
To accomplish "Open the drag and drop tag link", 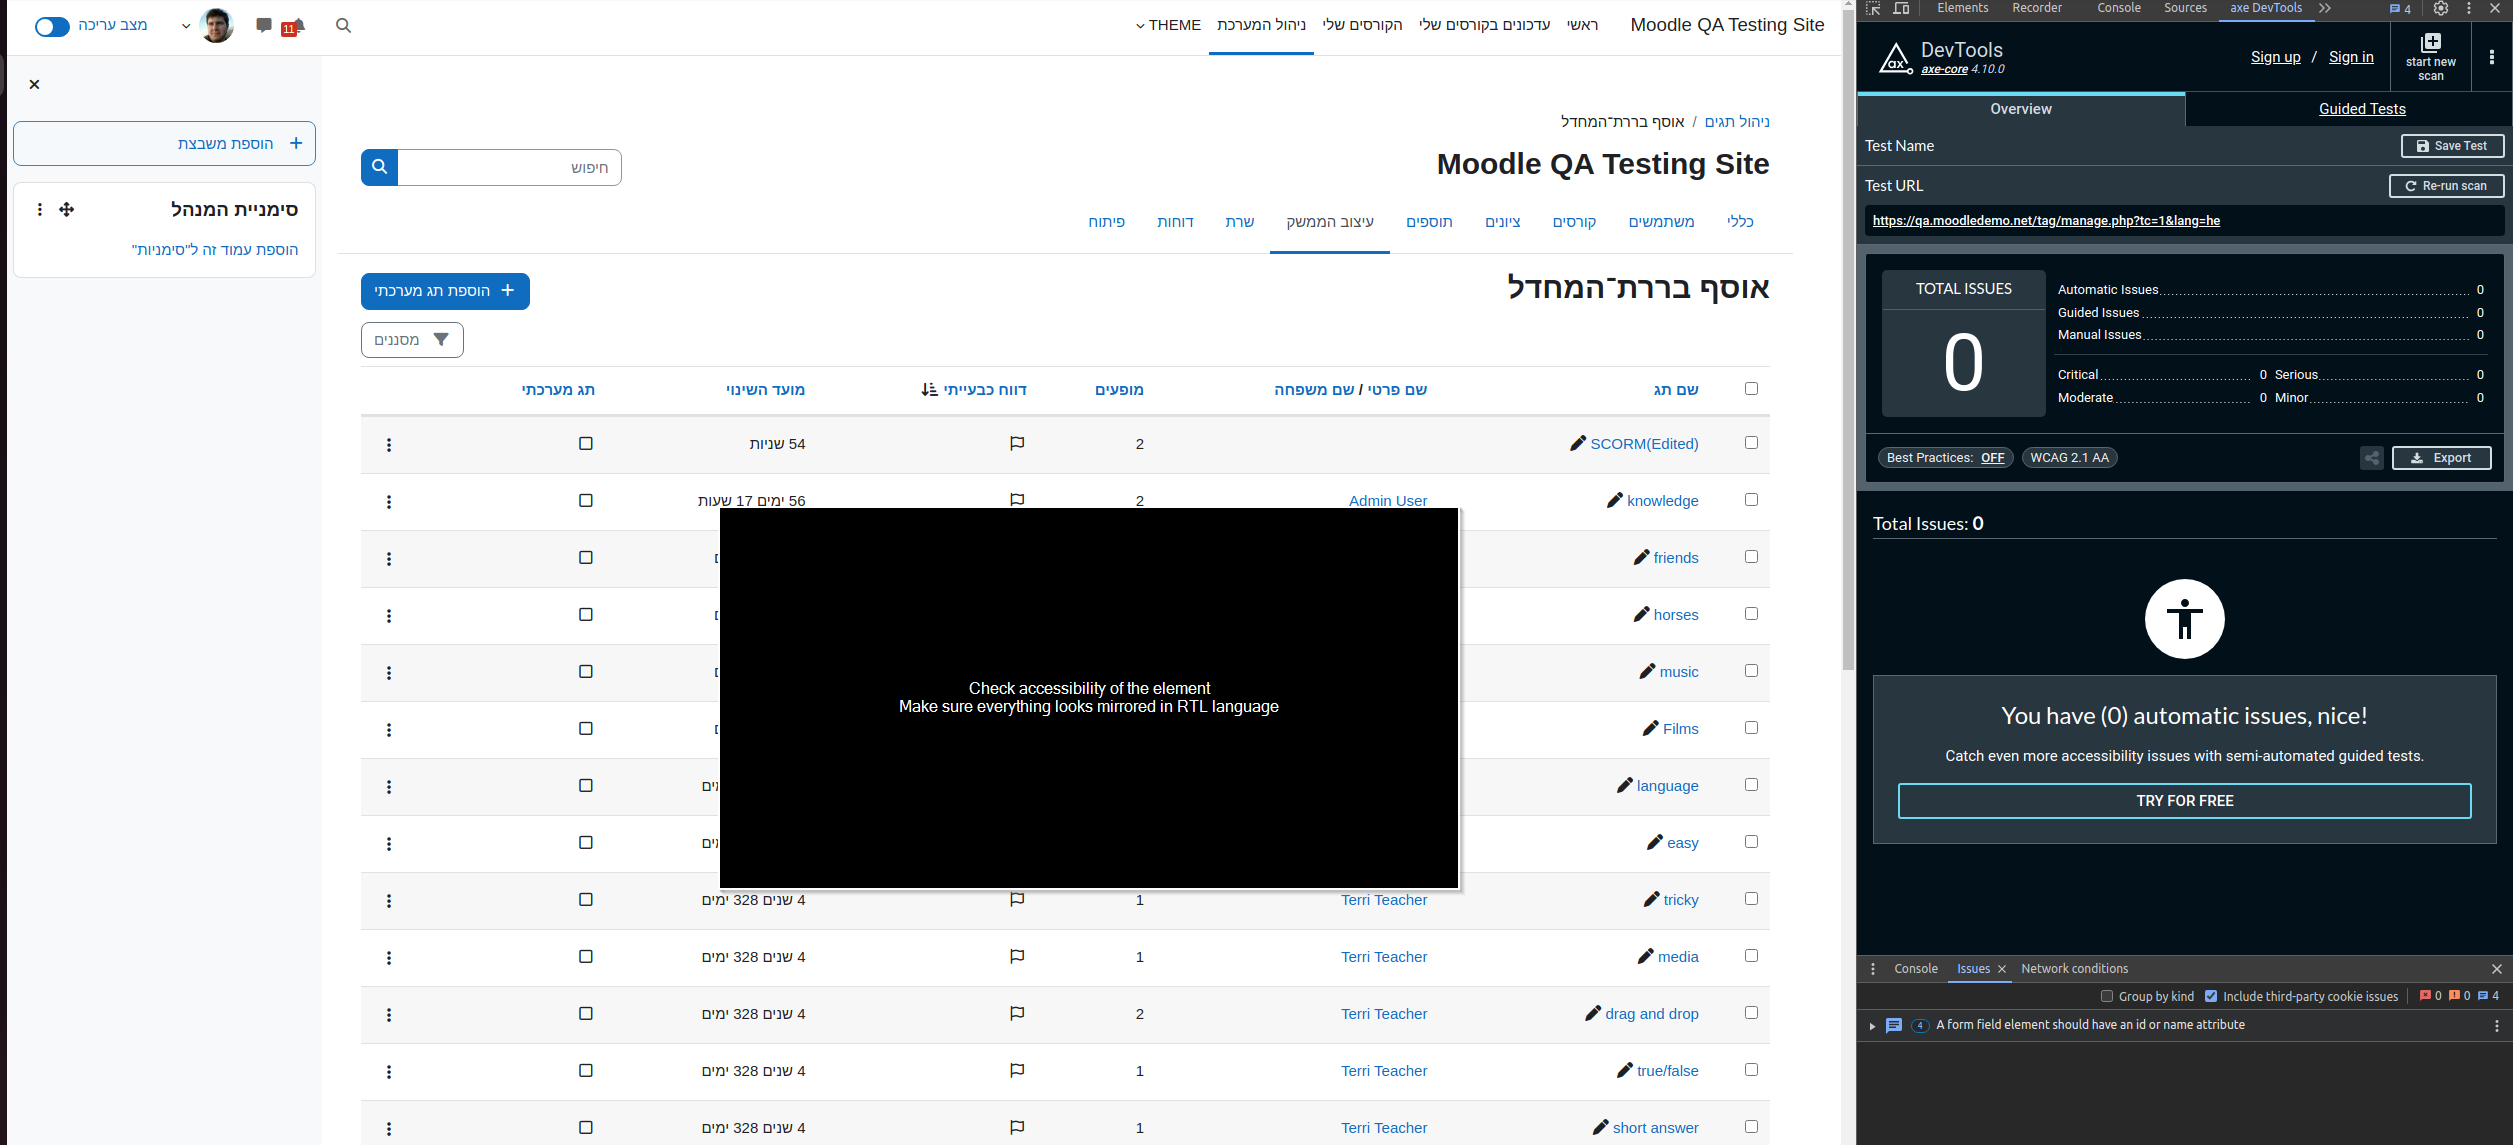I will 1651,1014.
